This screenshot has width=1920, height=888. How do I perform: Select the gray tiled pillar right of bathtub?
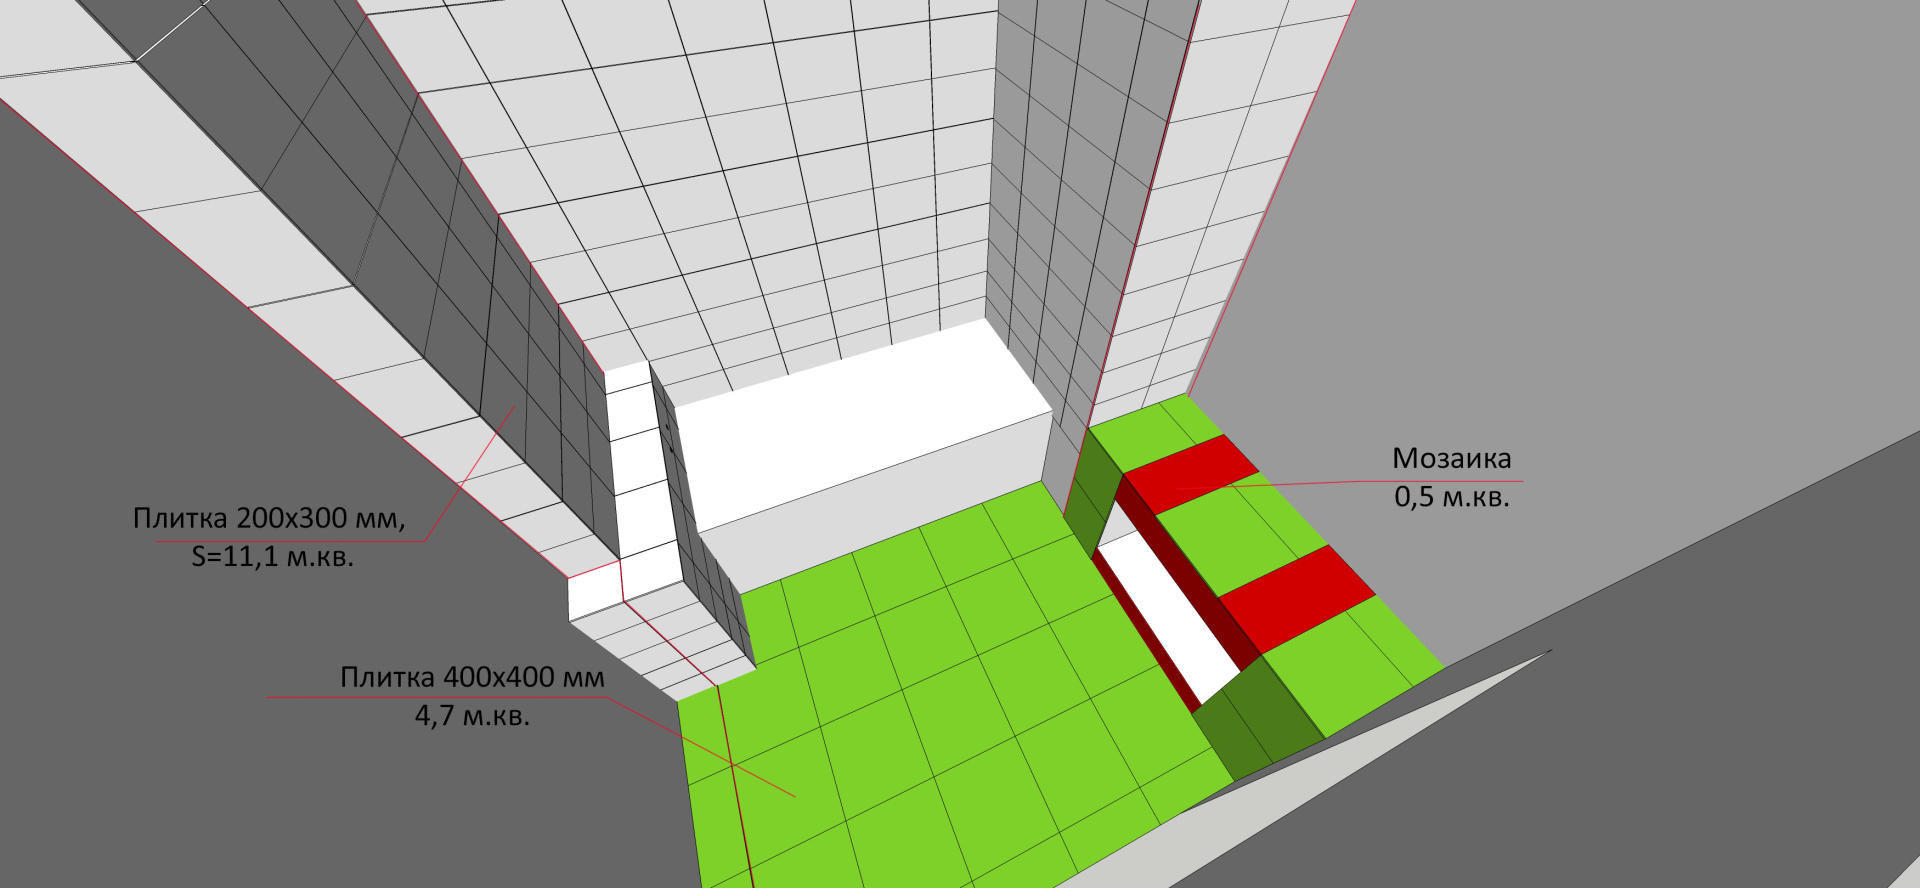click(x=1060, y=250)
